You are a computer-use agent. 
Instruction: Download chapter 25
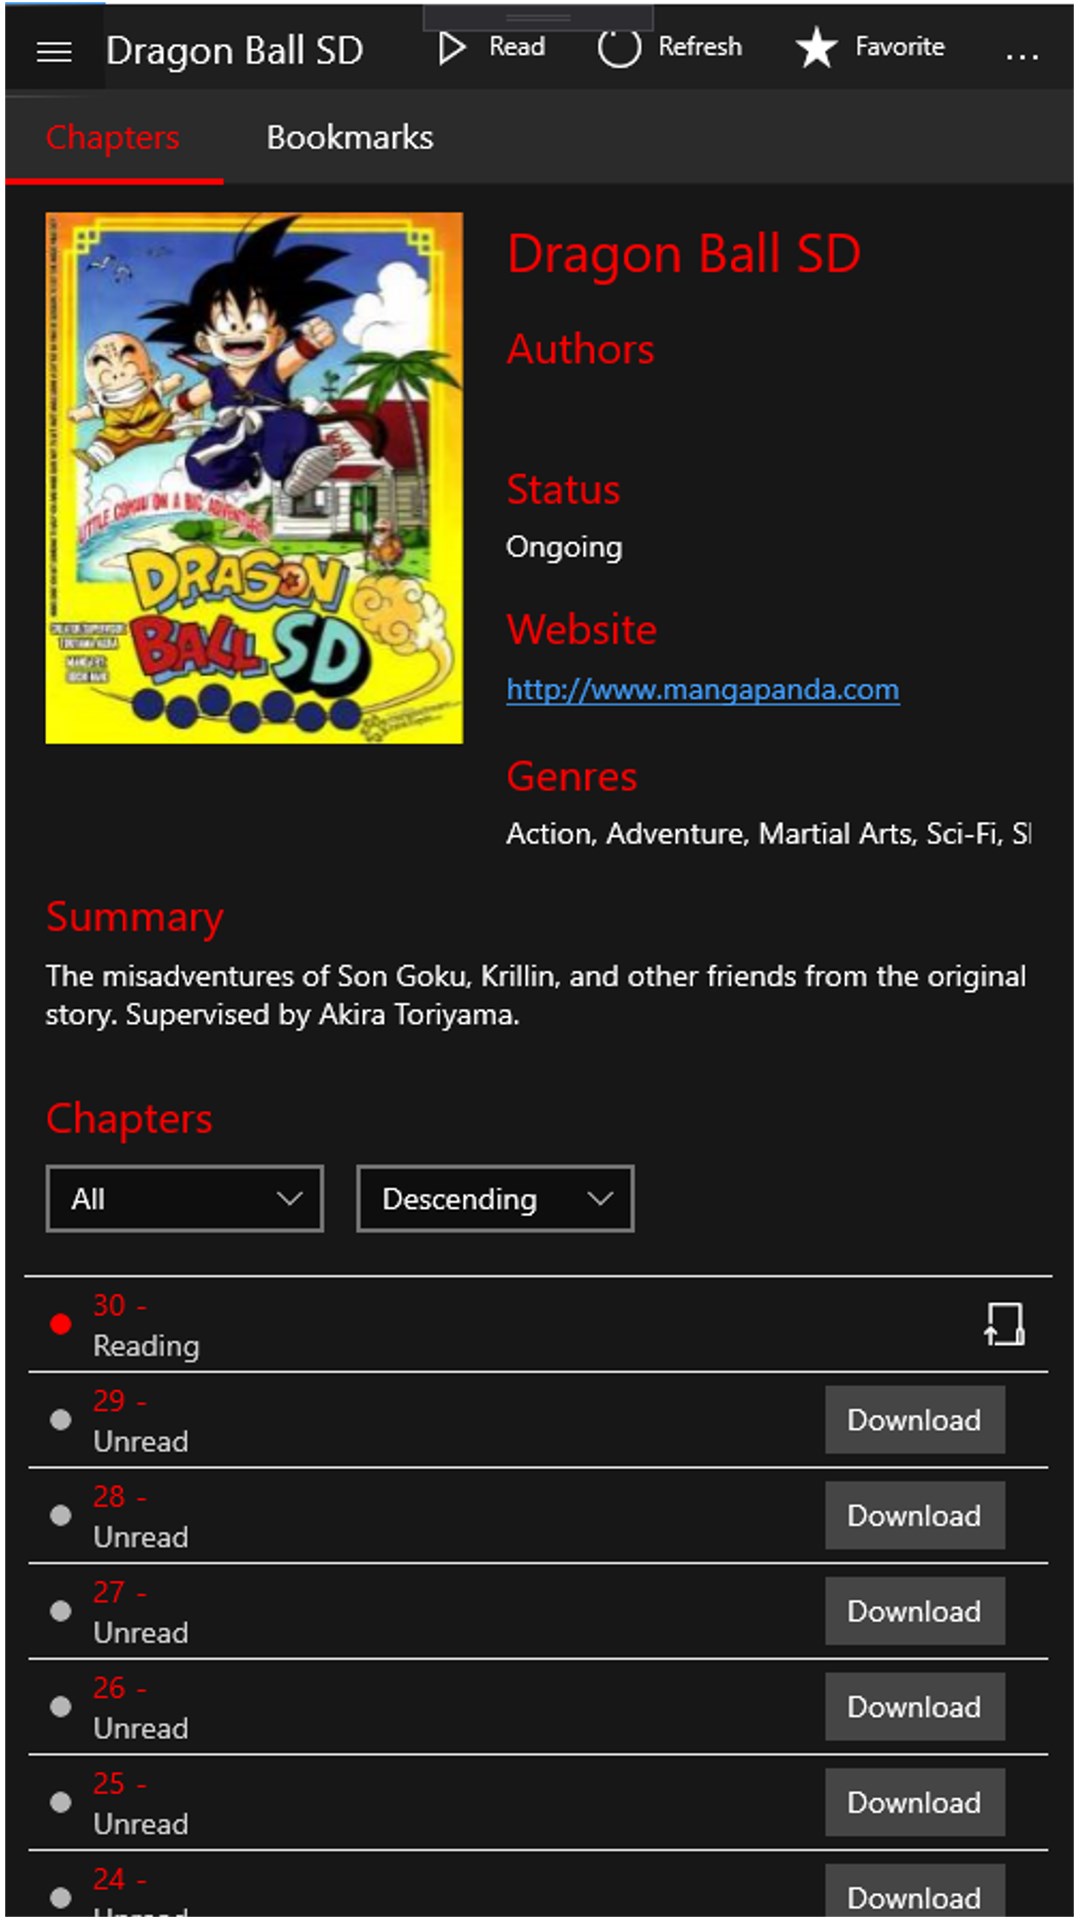915,1802
